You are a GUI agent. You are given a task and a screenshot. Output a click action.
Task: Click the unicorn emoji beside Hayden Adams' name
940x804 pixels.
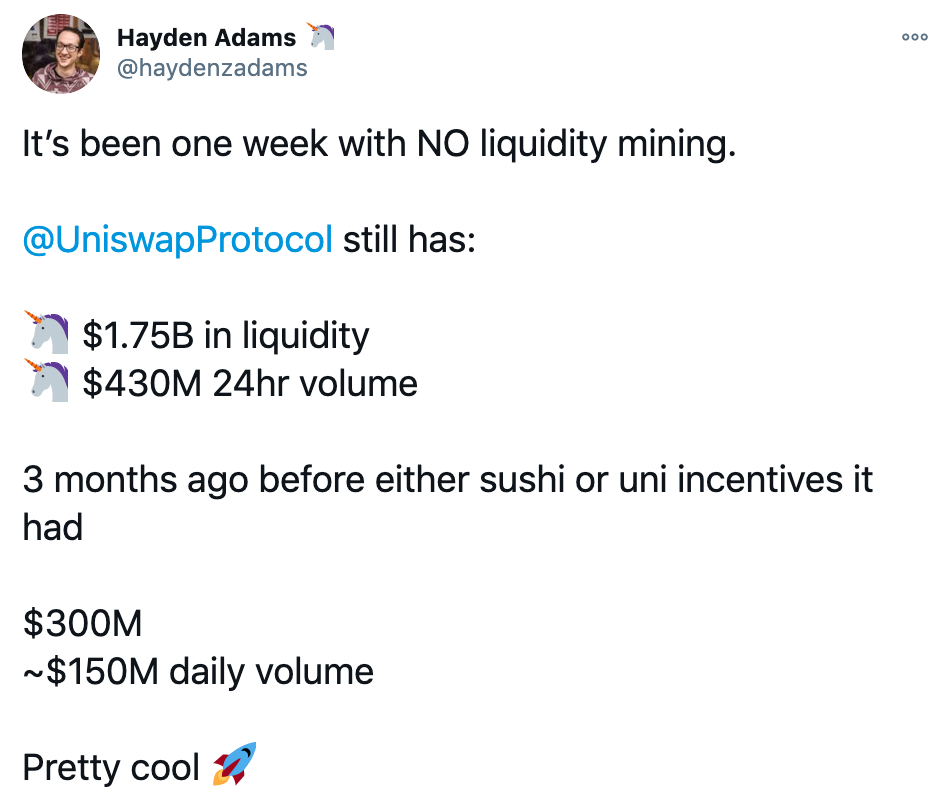321,36
